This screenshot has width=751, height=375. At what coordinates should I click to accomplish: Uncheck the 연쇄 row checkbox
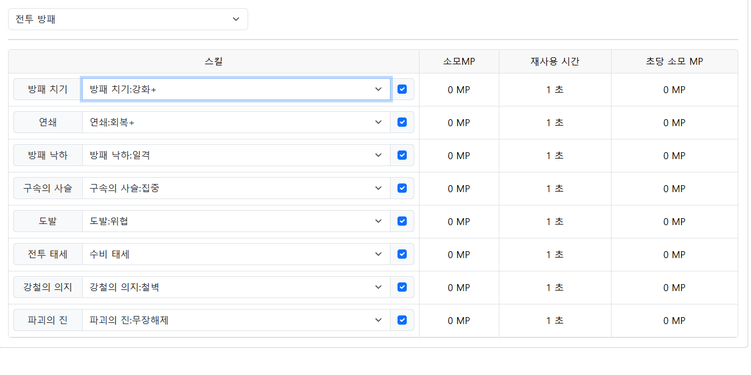[402, 122]
